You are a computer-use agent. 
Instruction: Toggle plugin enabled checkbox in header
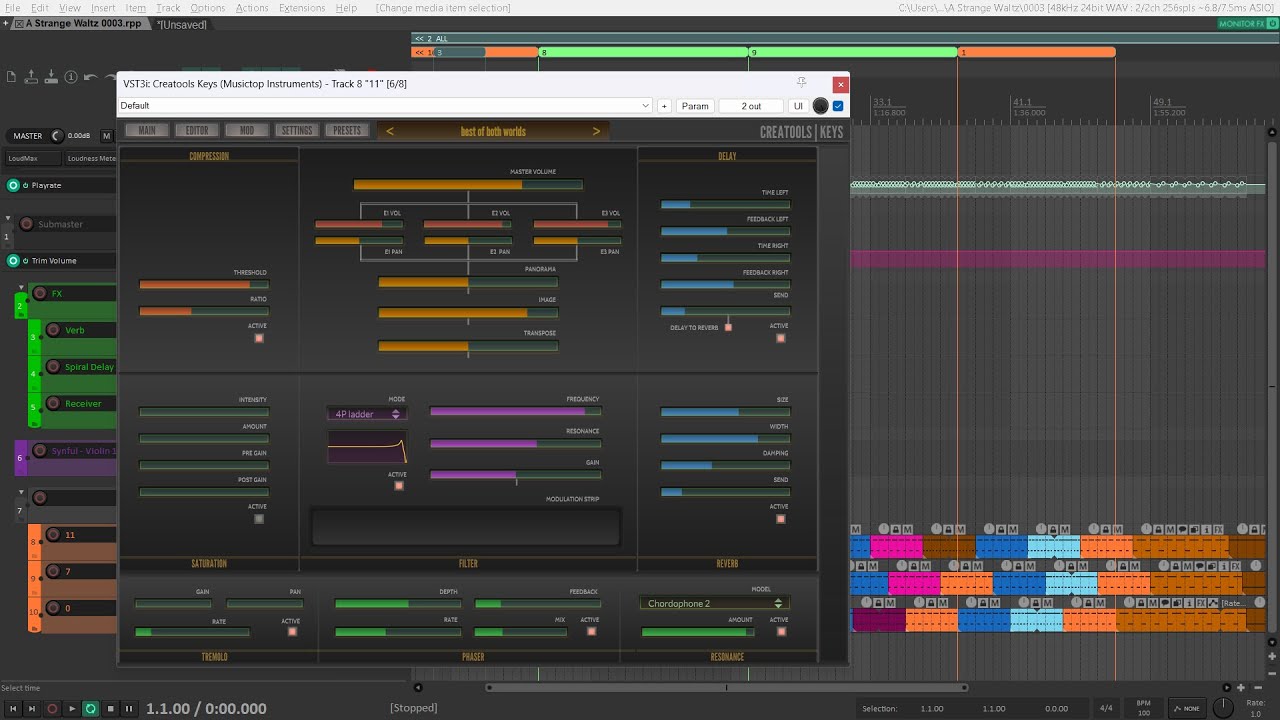click(838, 106)
